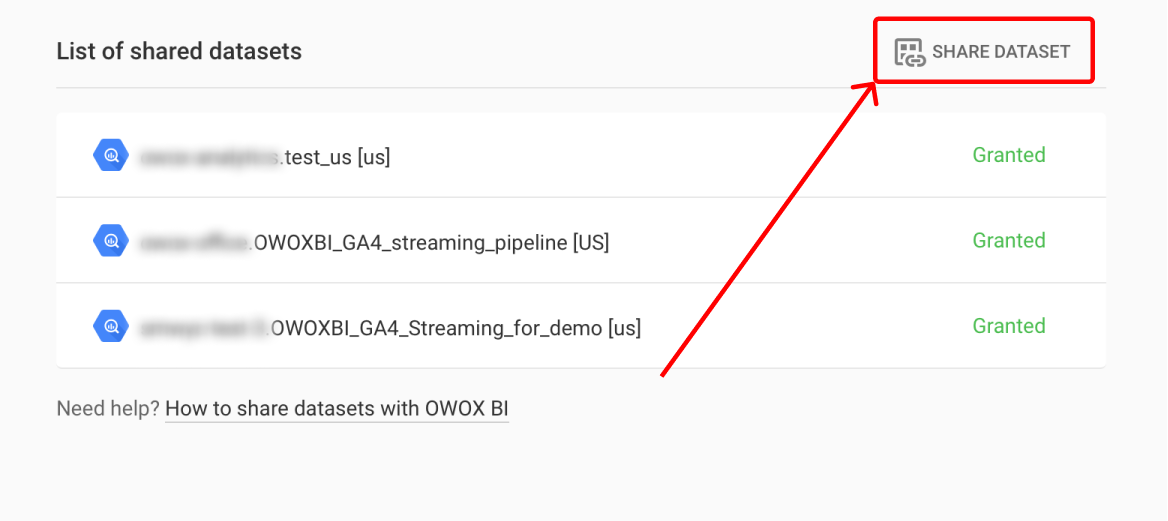1168x521 pixels.
Task: Select the test_us [us] dataset name
Action: click(x=337, y=157)
